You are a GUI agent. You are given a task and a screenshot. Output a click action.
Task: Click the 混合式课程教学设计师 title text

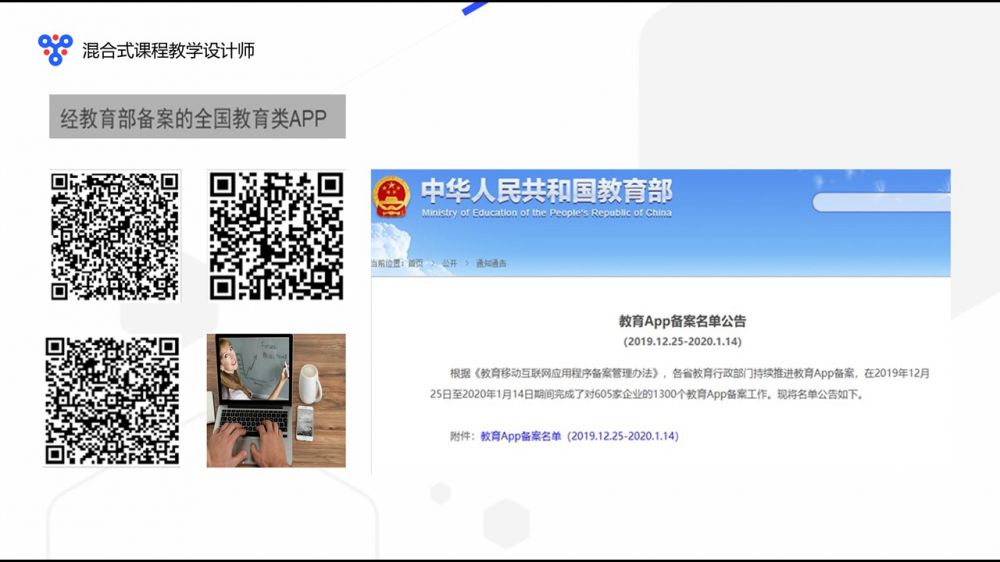tap(168, 49)
